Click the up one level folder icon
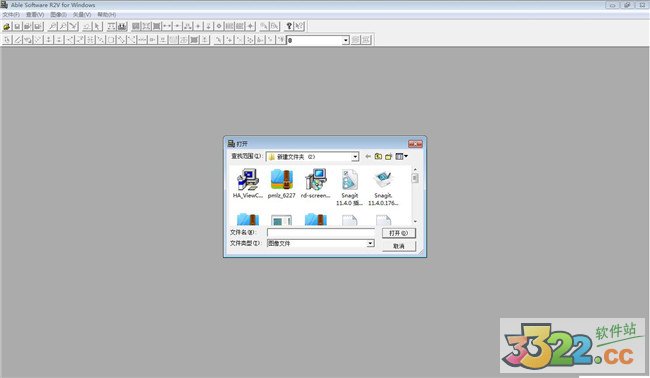650x378 pixels. [378, 156]
